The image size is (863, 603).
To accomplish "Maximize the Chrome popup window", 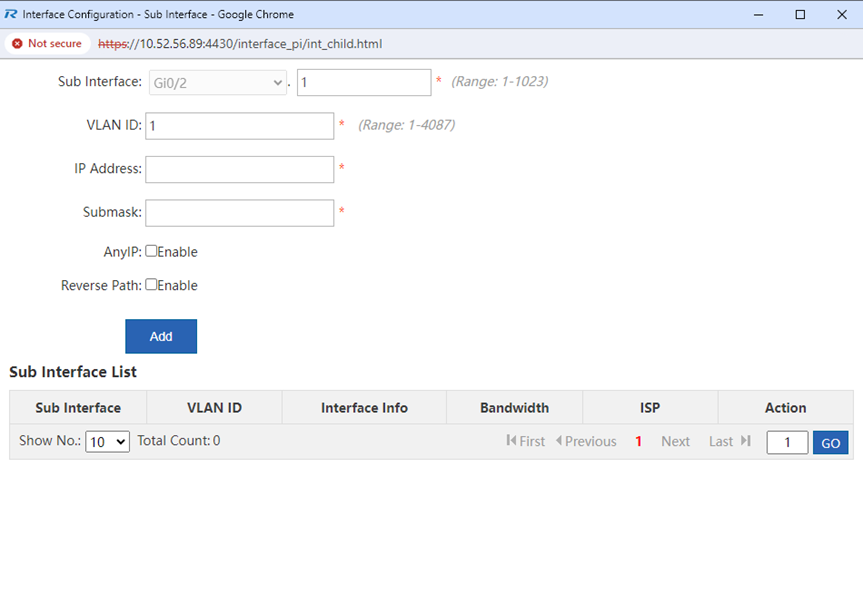I will pos(800,15).
